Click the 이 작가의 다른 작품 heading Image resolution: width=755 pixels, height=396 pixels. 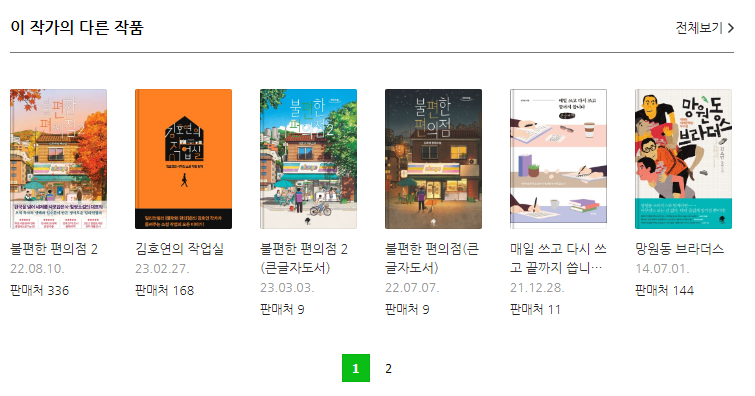click(x=77, y=27)
